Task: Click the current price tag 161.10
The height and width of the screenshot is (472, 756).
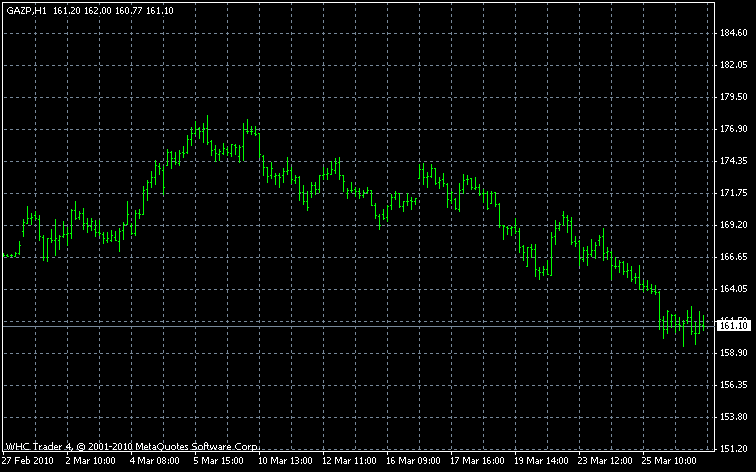Action: point(735,326)
